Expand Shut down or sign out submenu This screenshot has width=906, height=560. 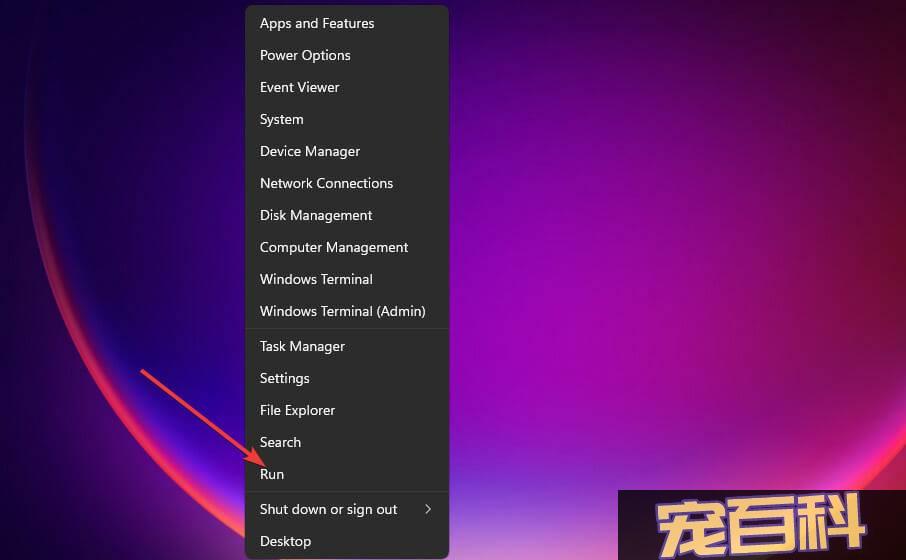point(347,509)
